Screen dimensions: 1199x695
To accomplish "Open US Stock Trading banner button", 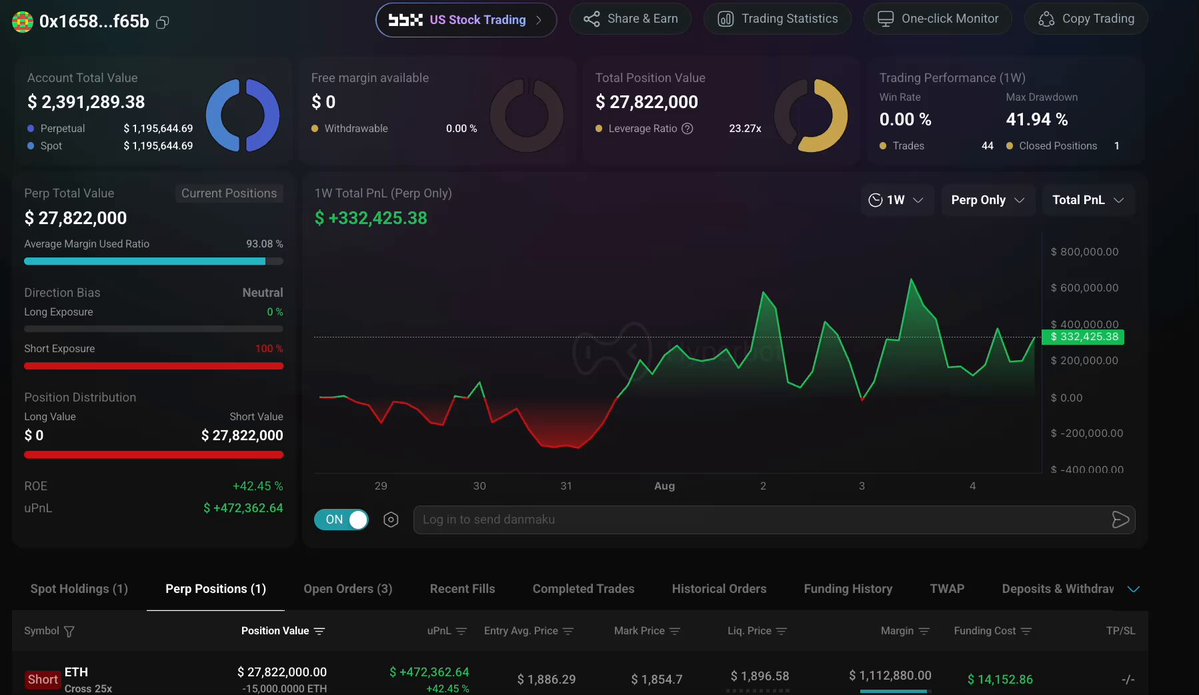I will click(466, 20).
